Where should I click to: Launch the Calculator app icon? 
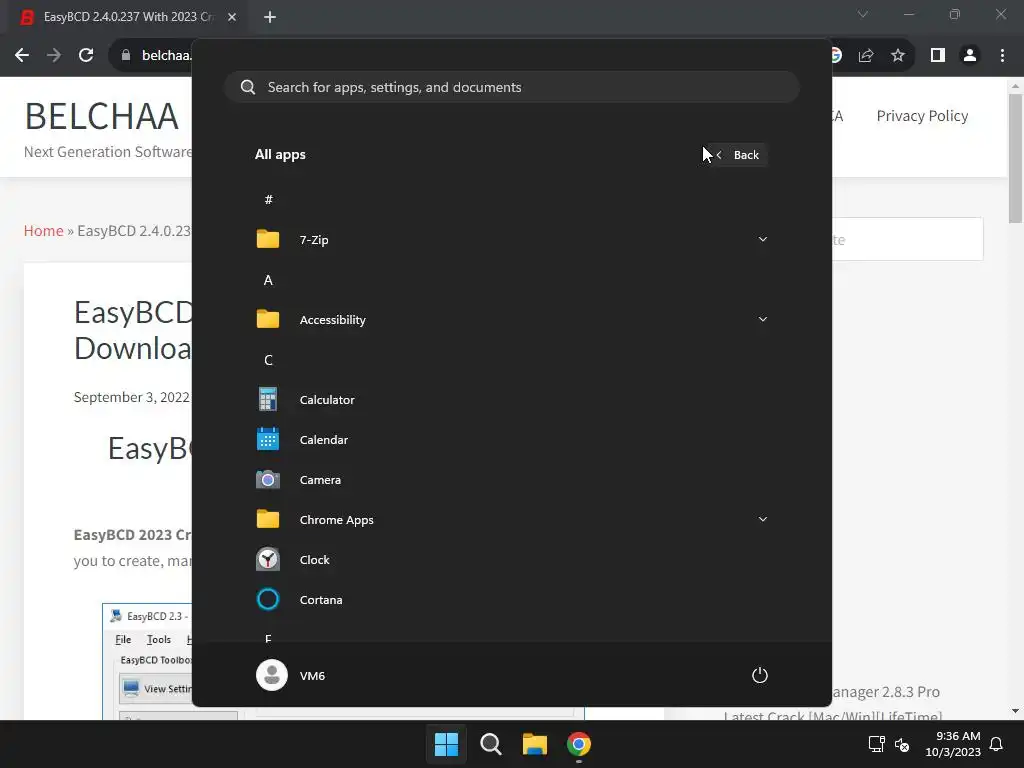[x=268, y=400]
